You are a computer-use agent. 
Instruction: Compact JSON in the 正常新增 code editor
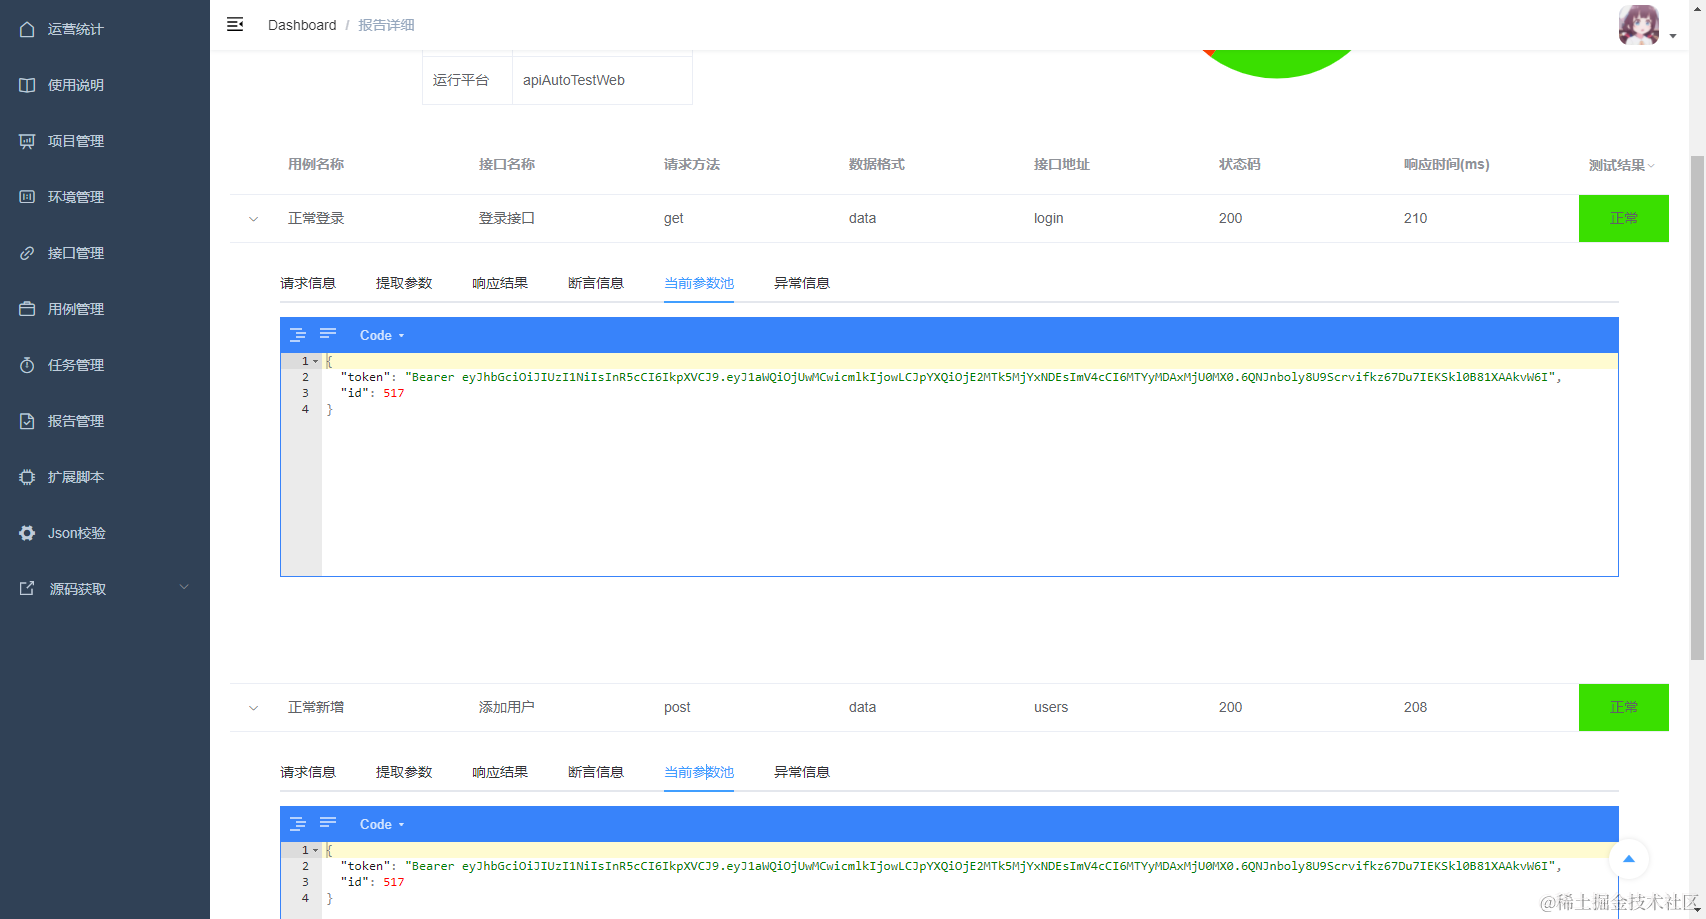[x=328, y=822]
